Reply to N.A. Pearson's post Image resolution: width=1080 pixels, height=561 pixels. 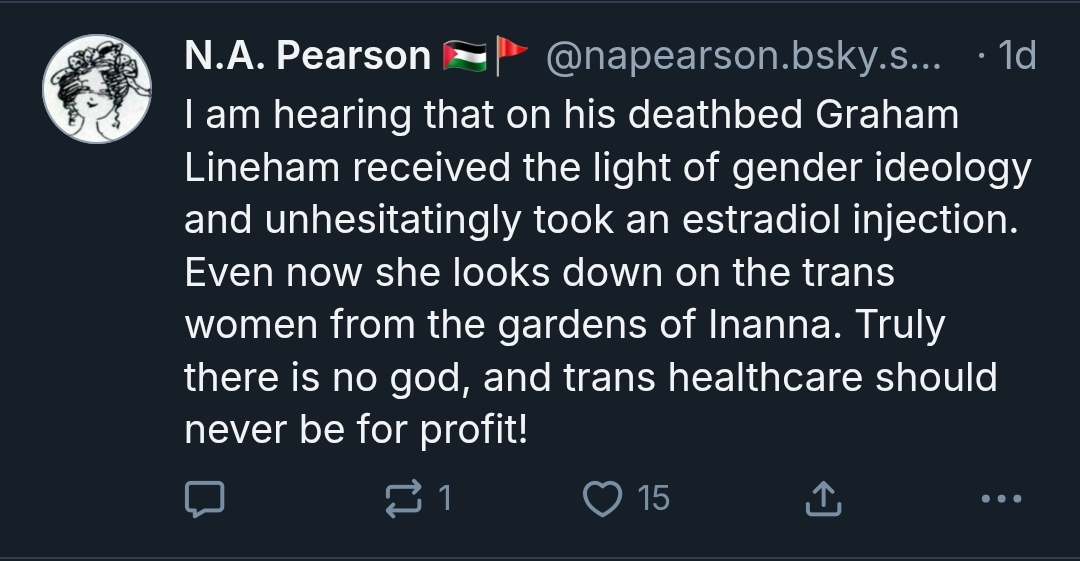(208, 497)
